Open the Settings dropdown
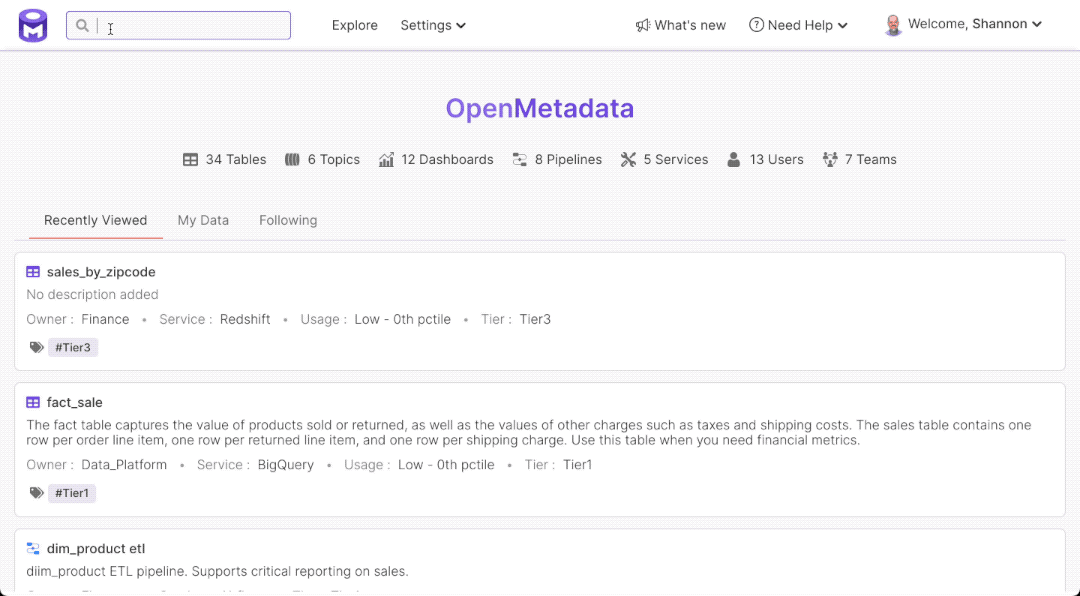Viewport: 1080px width, 596px height. tap(432, 25)
